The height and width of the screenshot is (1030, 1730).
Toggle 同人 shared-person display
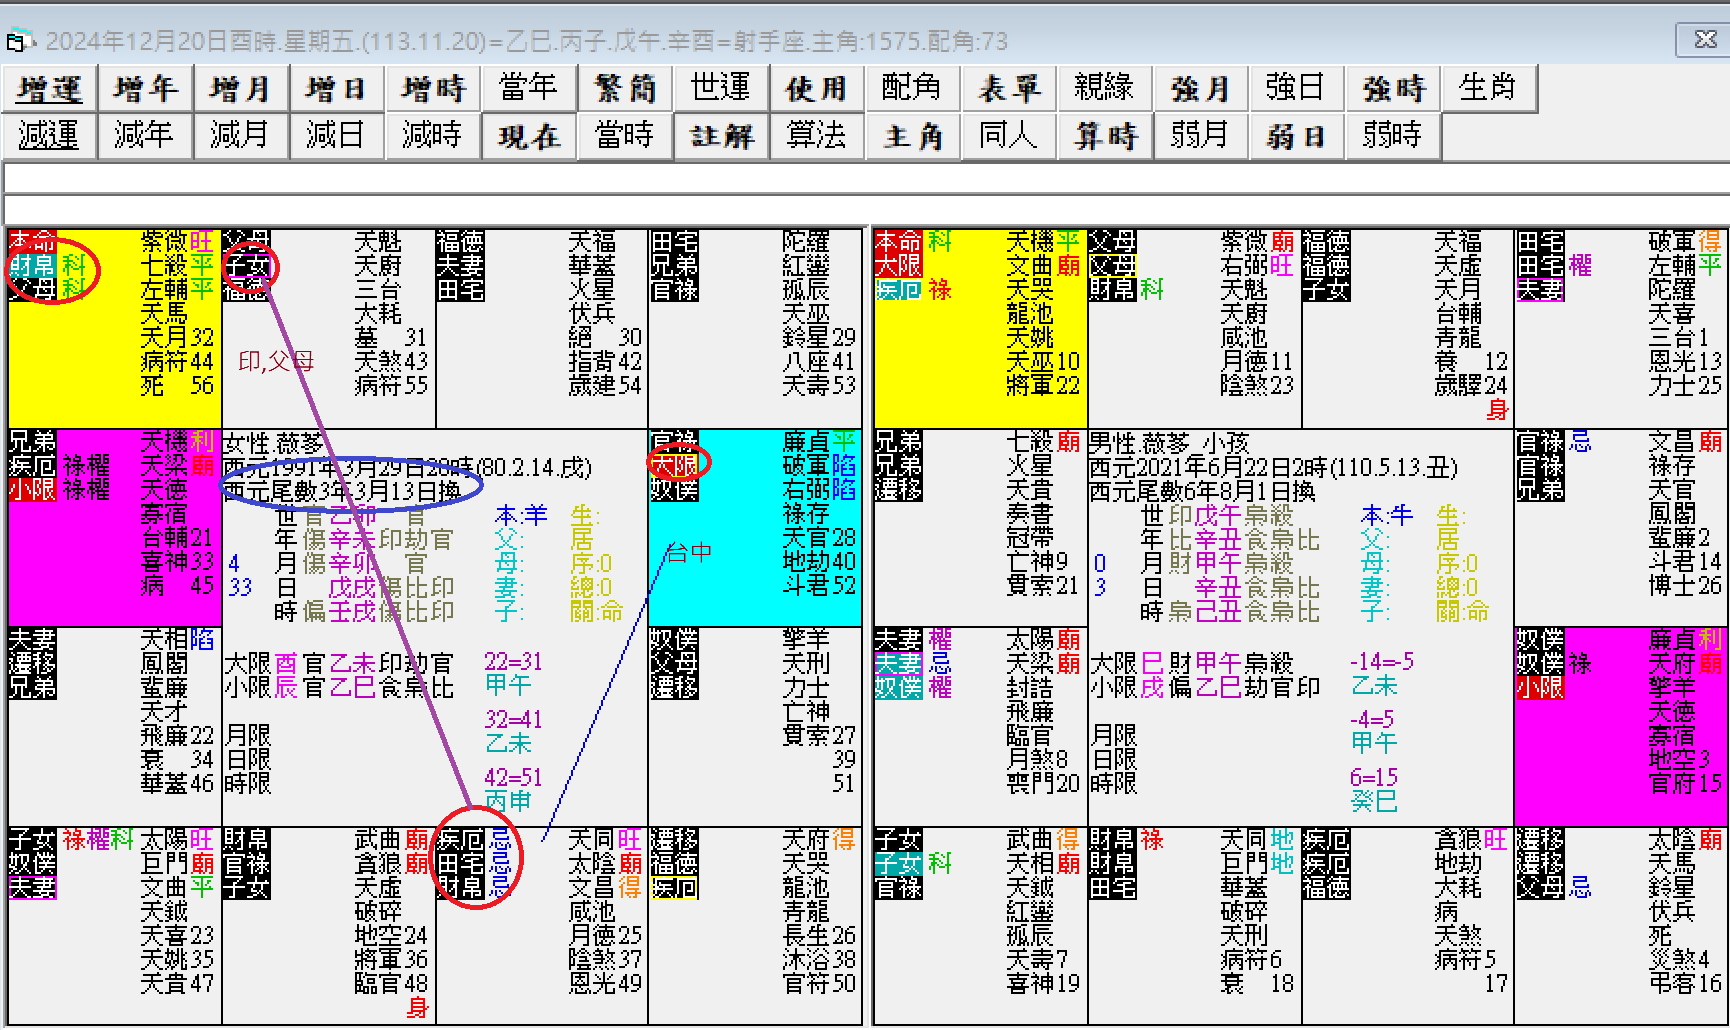[x=1008, y=136]
